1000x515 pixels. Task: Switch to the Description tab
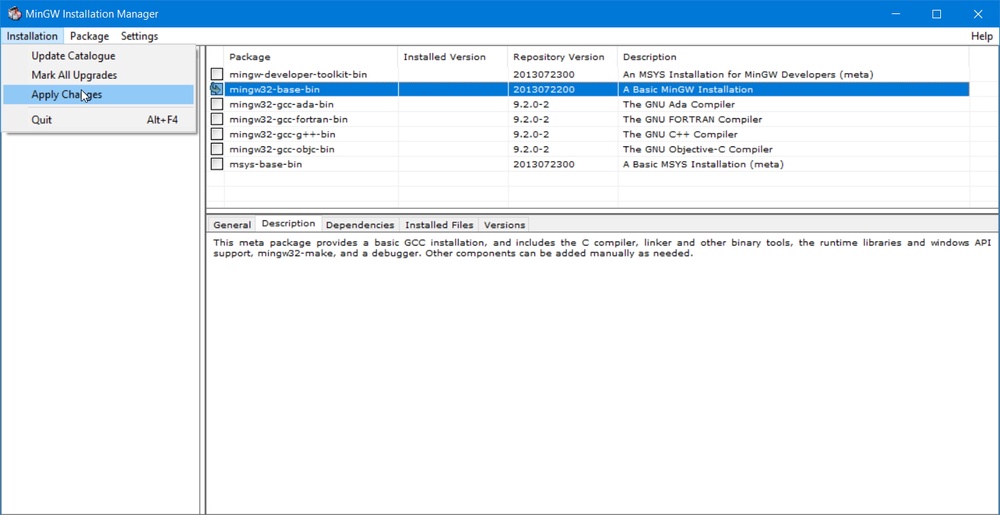pos(288,224)
